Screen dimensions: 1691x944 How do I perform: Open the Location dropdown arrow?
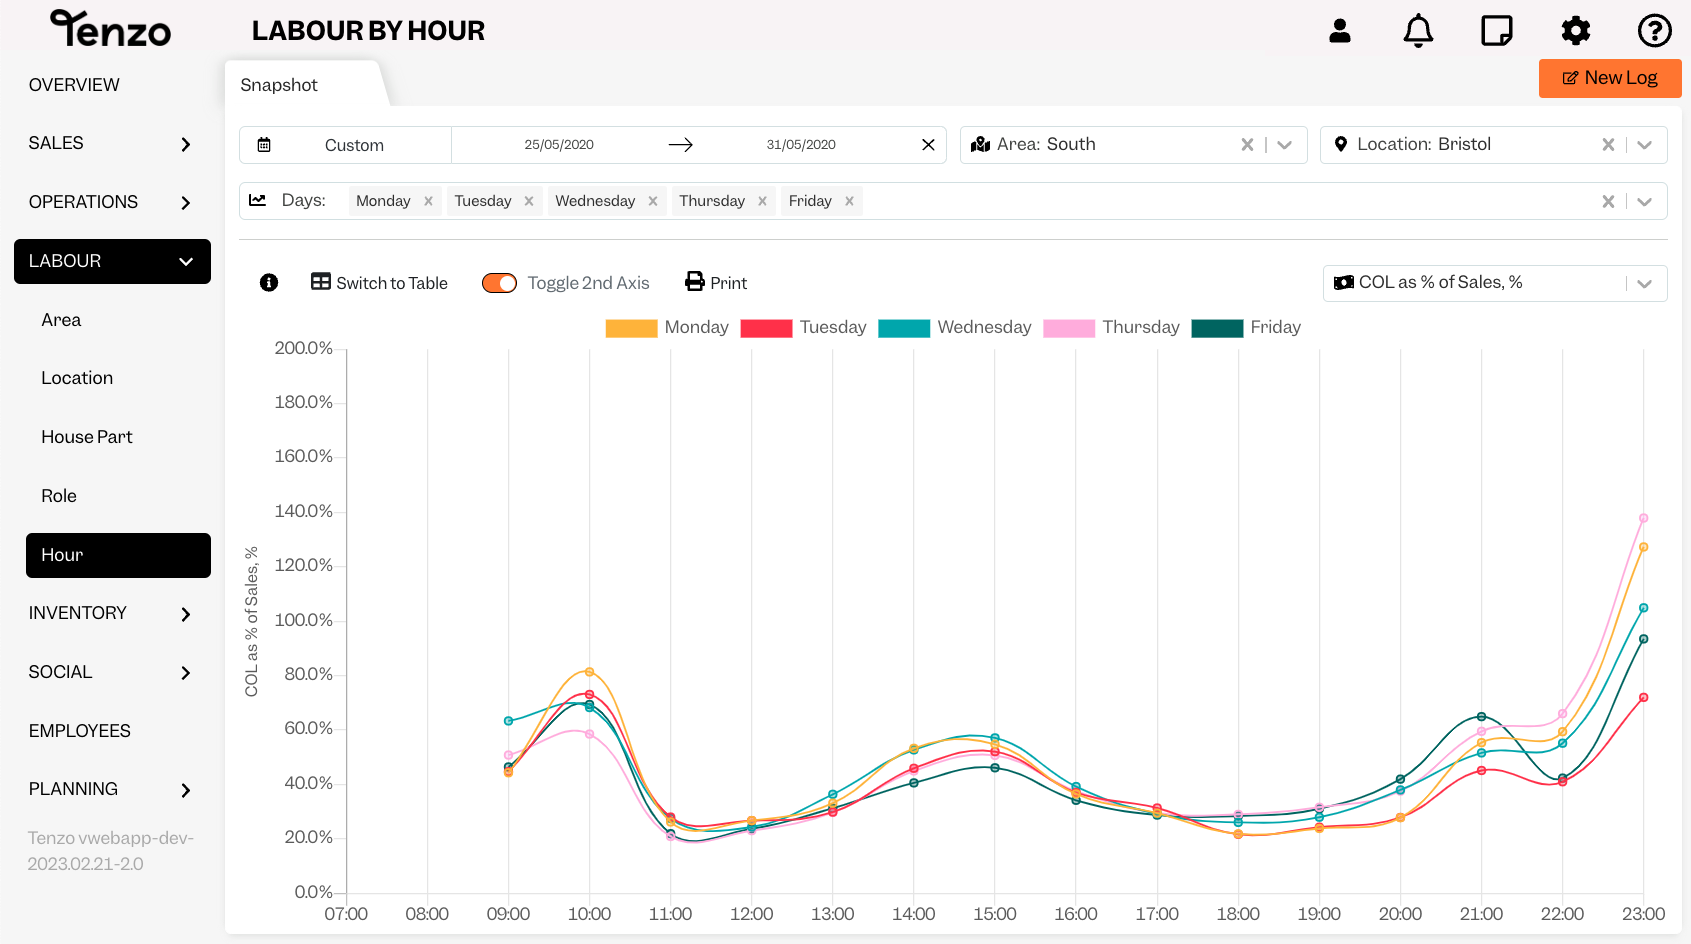(x=1645, y=145)
